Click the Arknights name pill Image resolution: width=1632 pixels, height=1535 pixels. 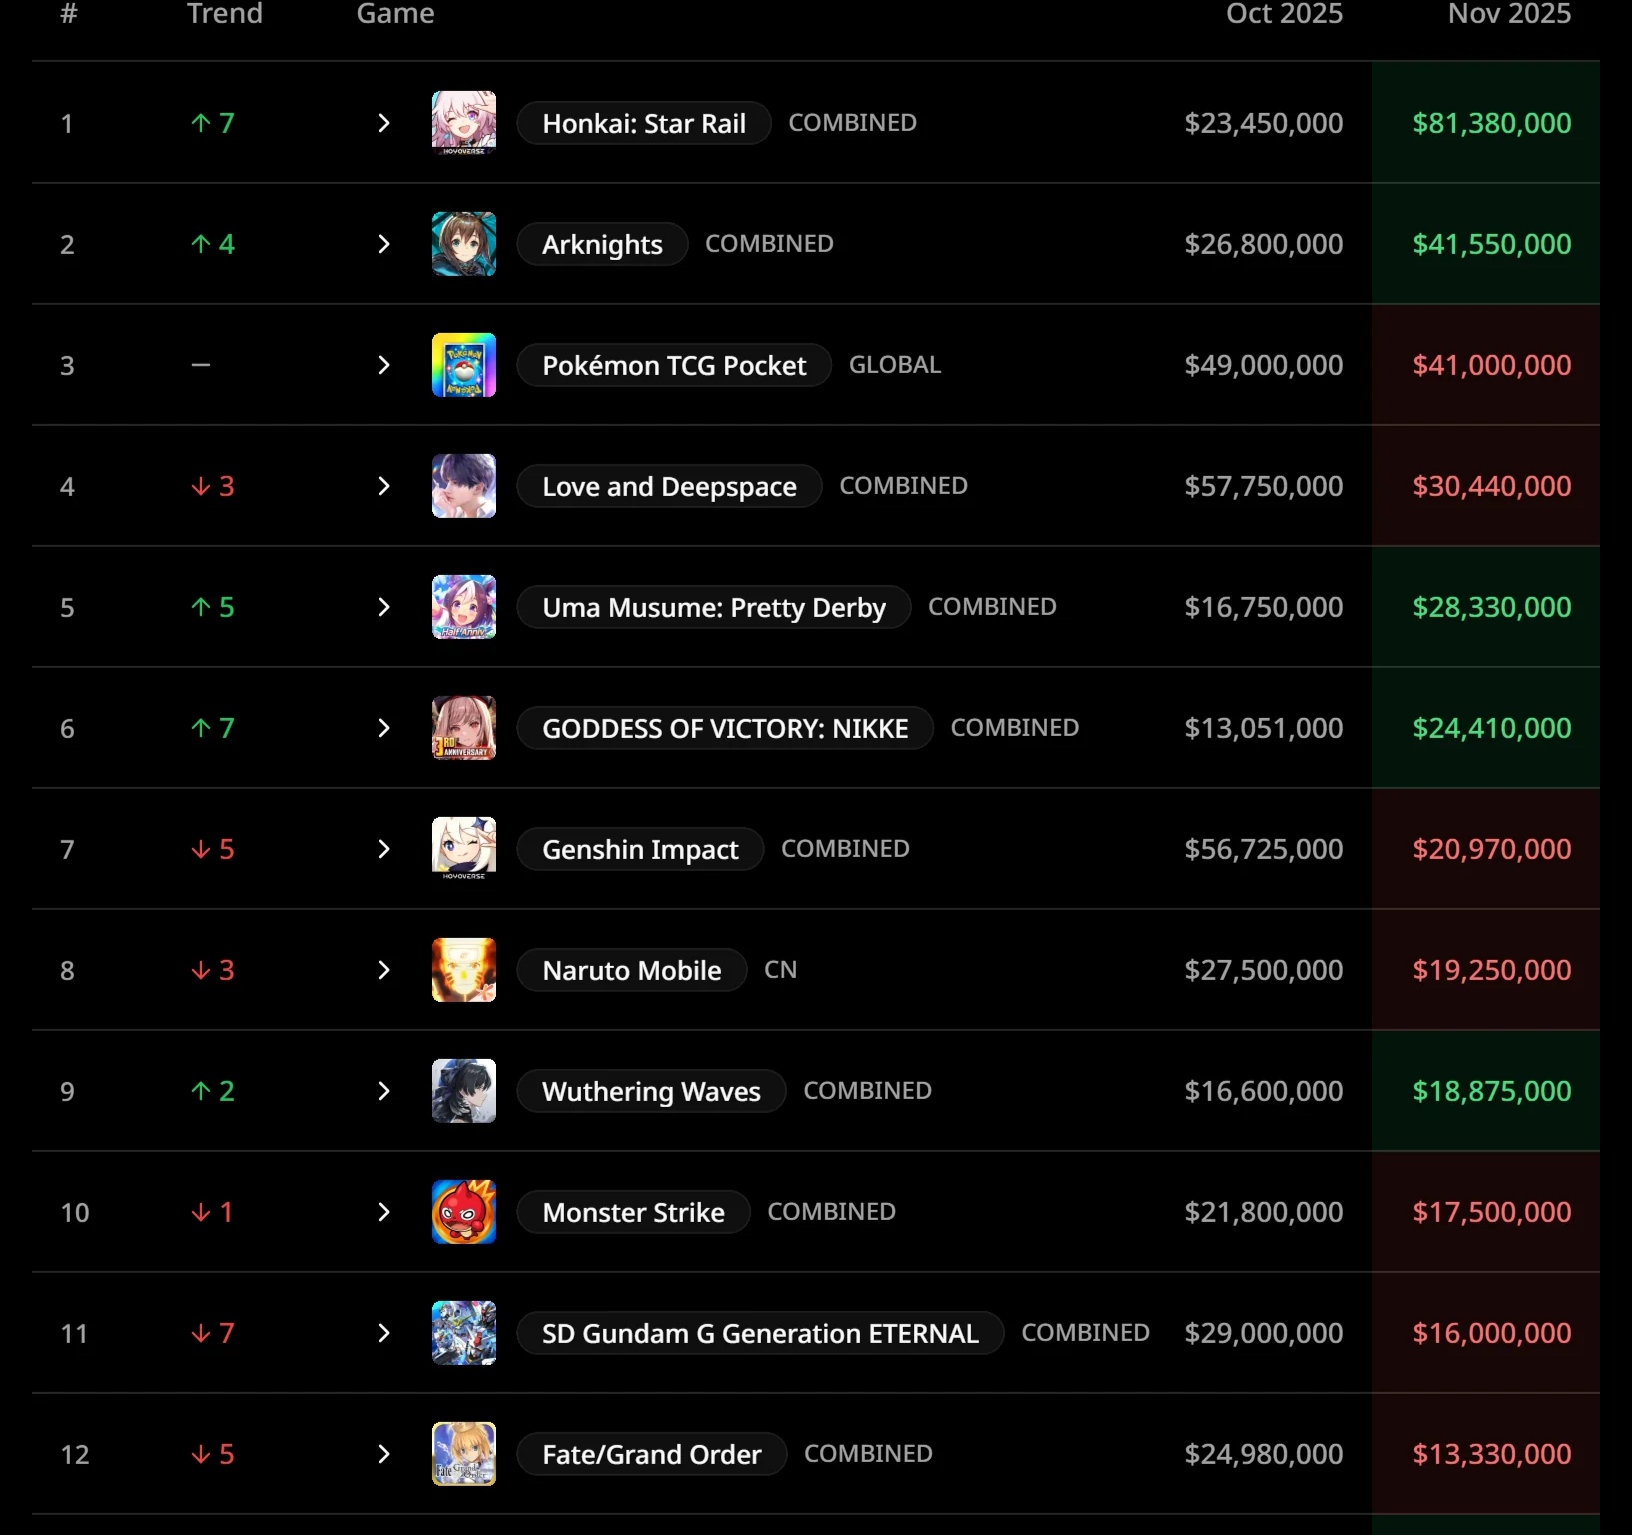[x=602, y=244]
